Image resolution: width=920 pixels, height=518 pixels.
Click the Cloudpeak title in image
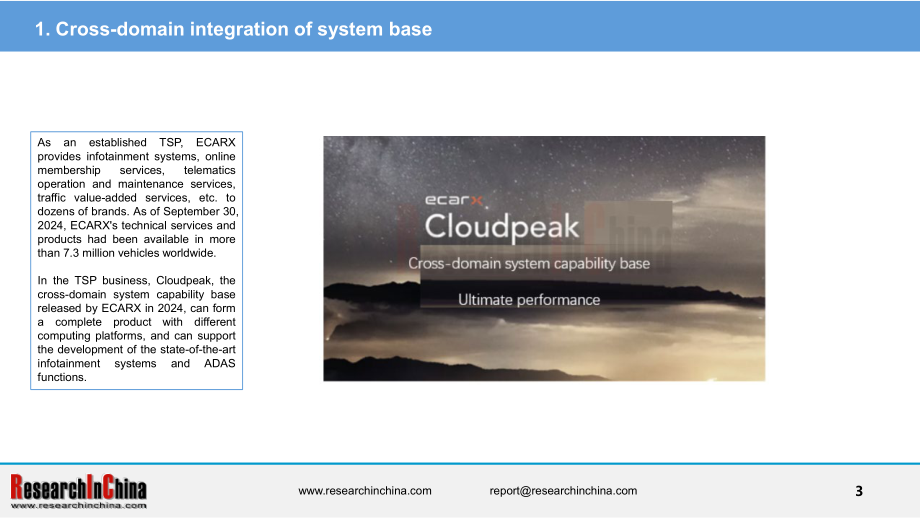(502, 226)
